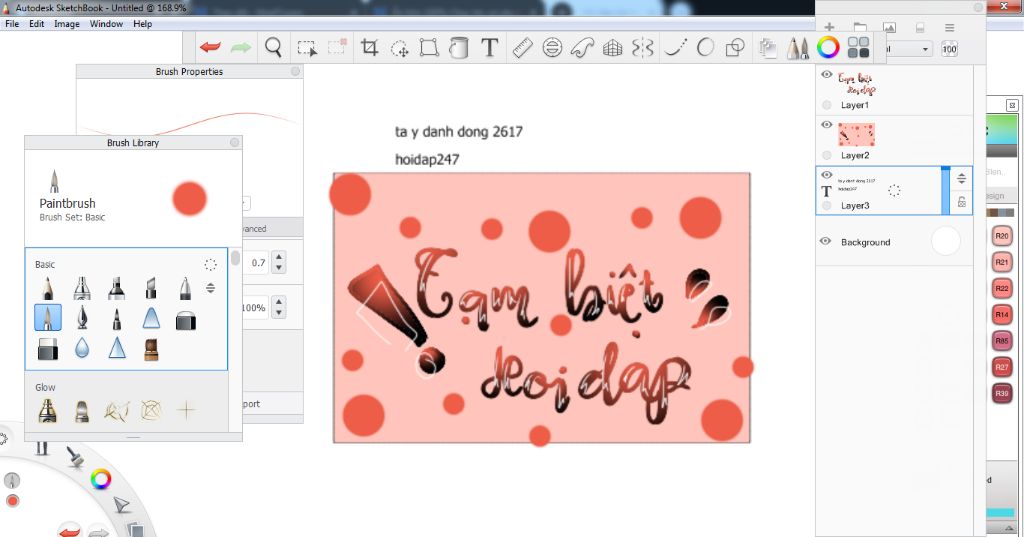
Task: Select the Flood Fill bucket tool
Action: click(x=459, y=48)
